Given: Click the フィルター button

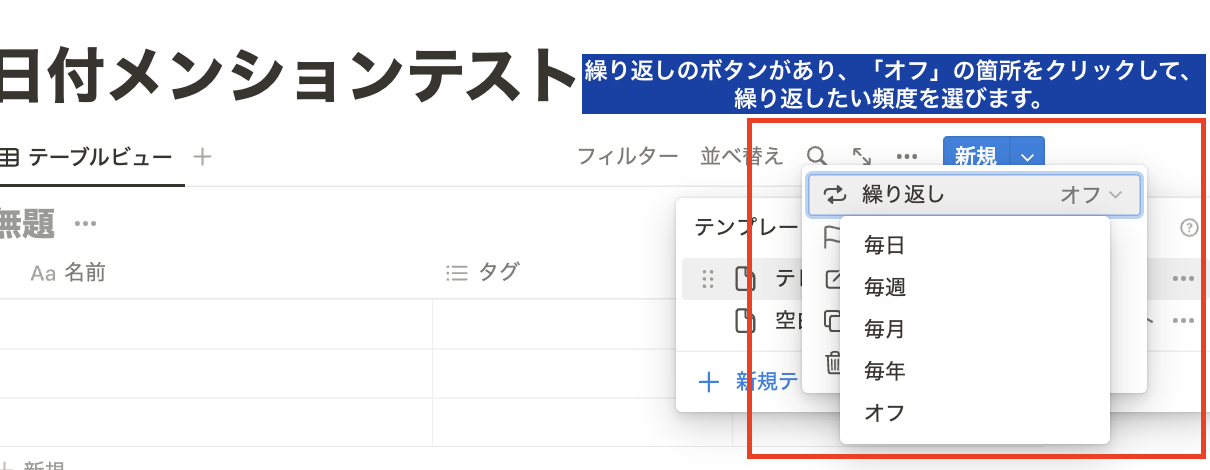Looking at the screenshot, I should click(628, 156).
